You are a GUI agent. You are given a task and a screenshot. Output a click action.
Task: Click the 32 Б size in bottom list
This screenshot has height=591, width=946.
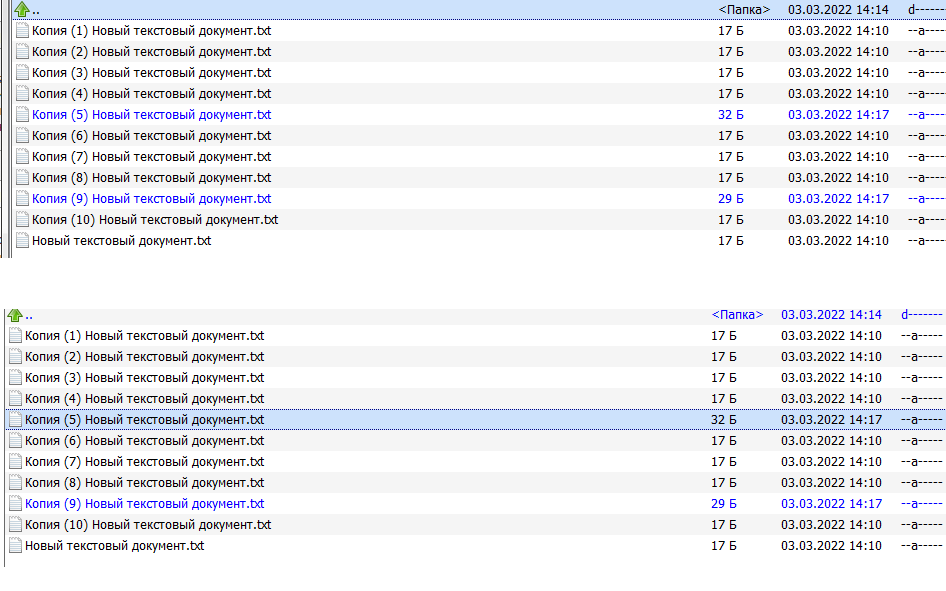coord(723,420)
